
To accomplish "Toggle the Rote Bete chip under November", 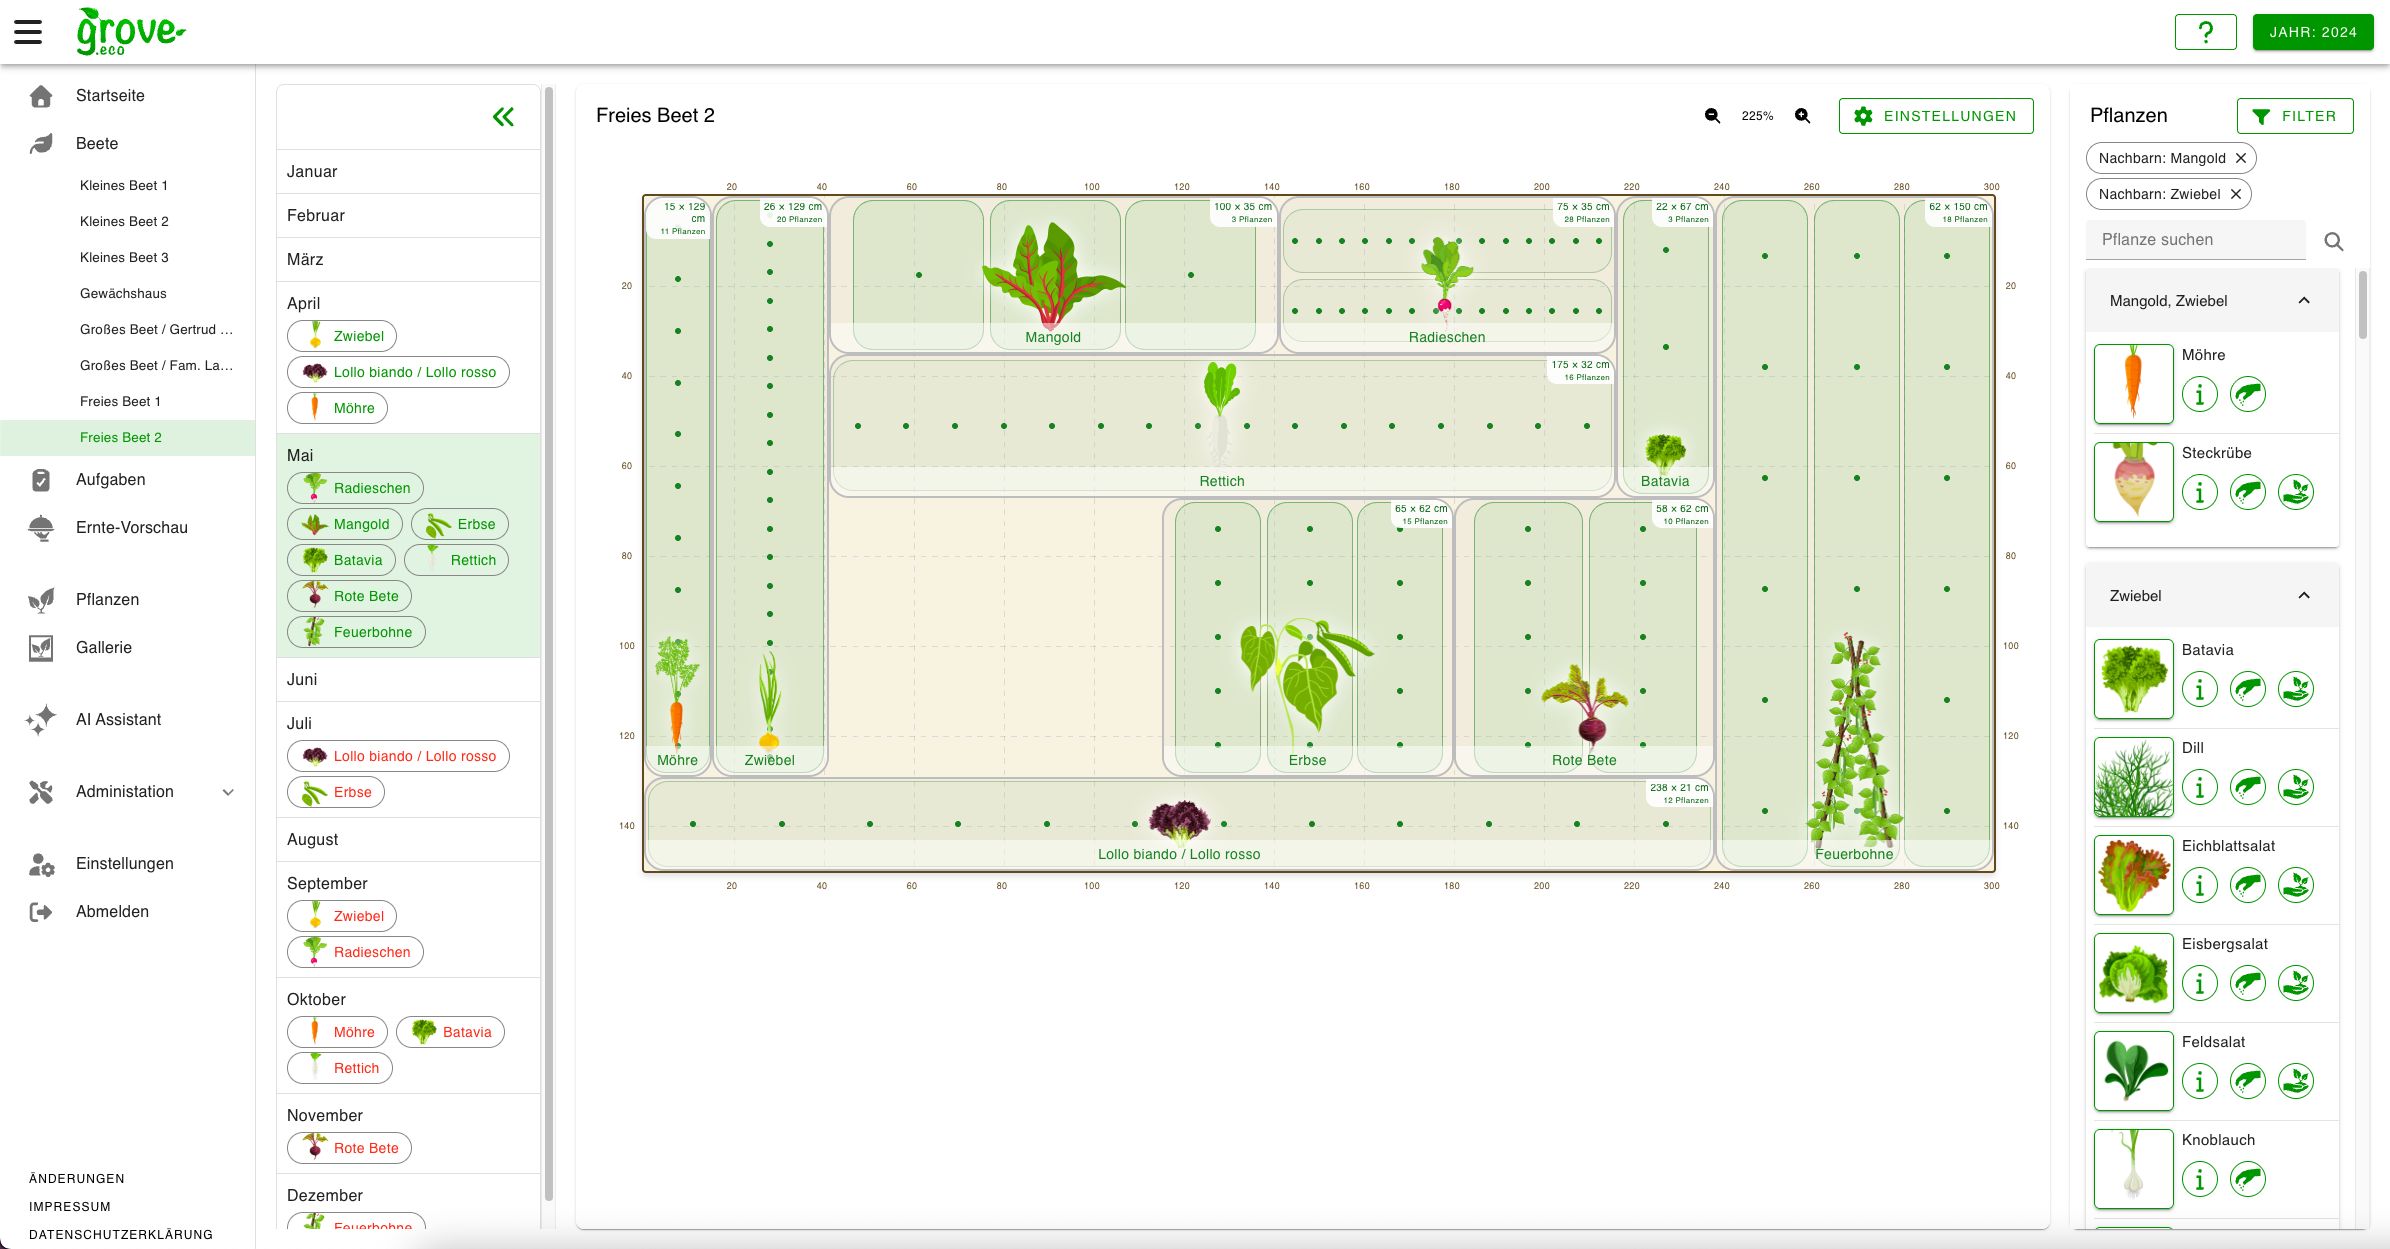I will 349,1147.
